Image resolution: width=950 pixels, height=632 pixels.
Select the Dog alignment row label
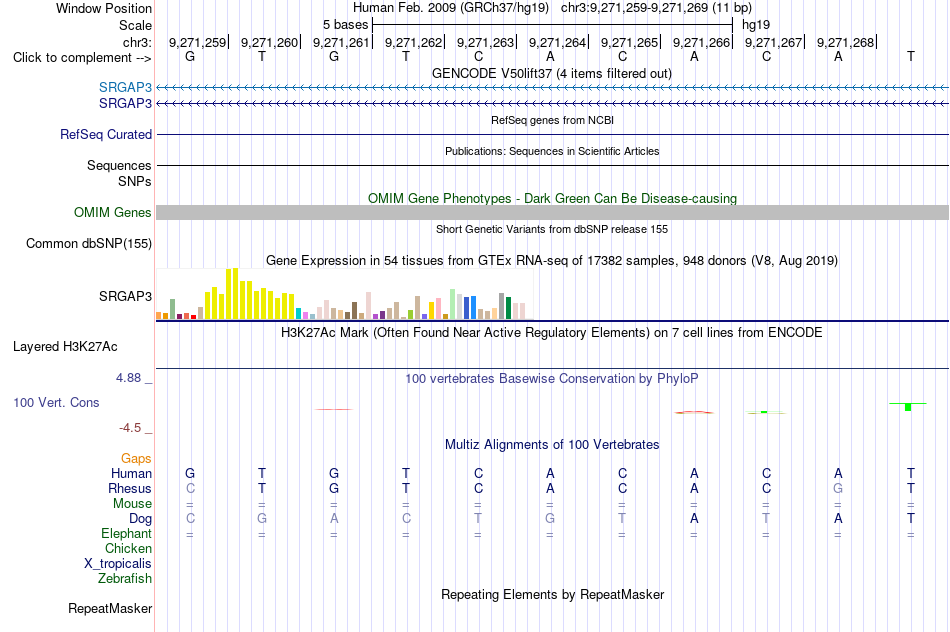[x=141, y=519]
